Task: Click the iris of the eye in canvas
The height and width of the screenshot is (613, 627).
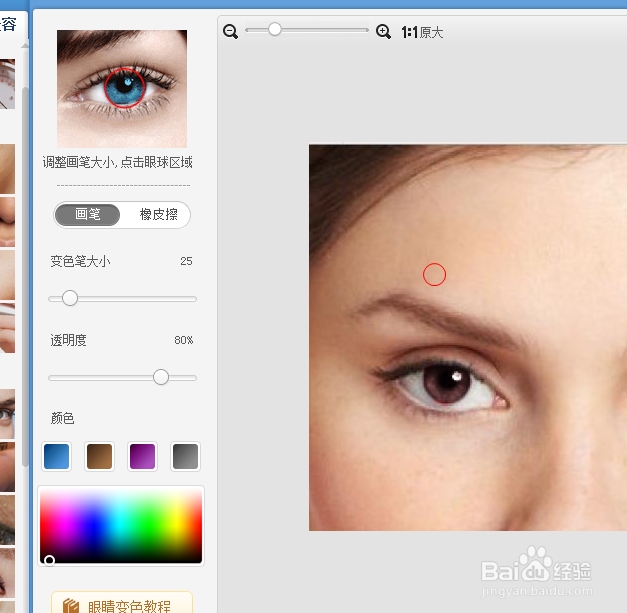Action: point(447,381)
